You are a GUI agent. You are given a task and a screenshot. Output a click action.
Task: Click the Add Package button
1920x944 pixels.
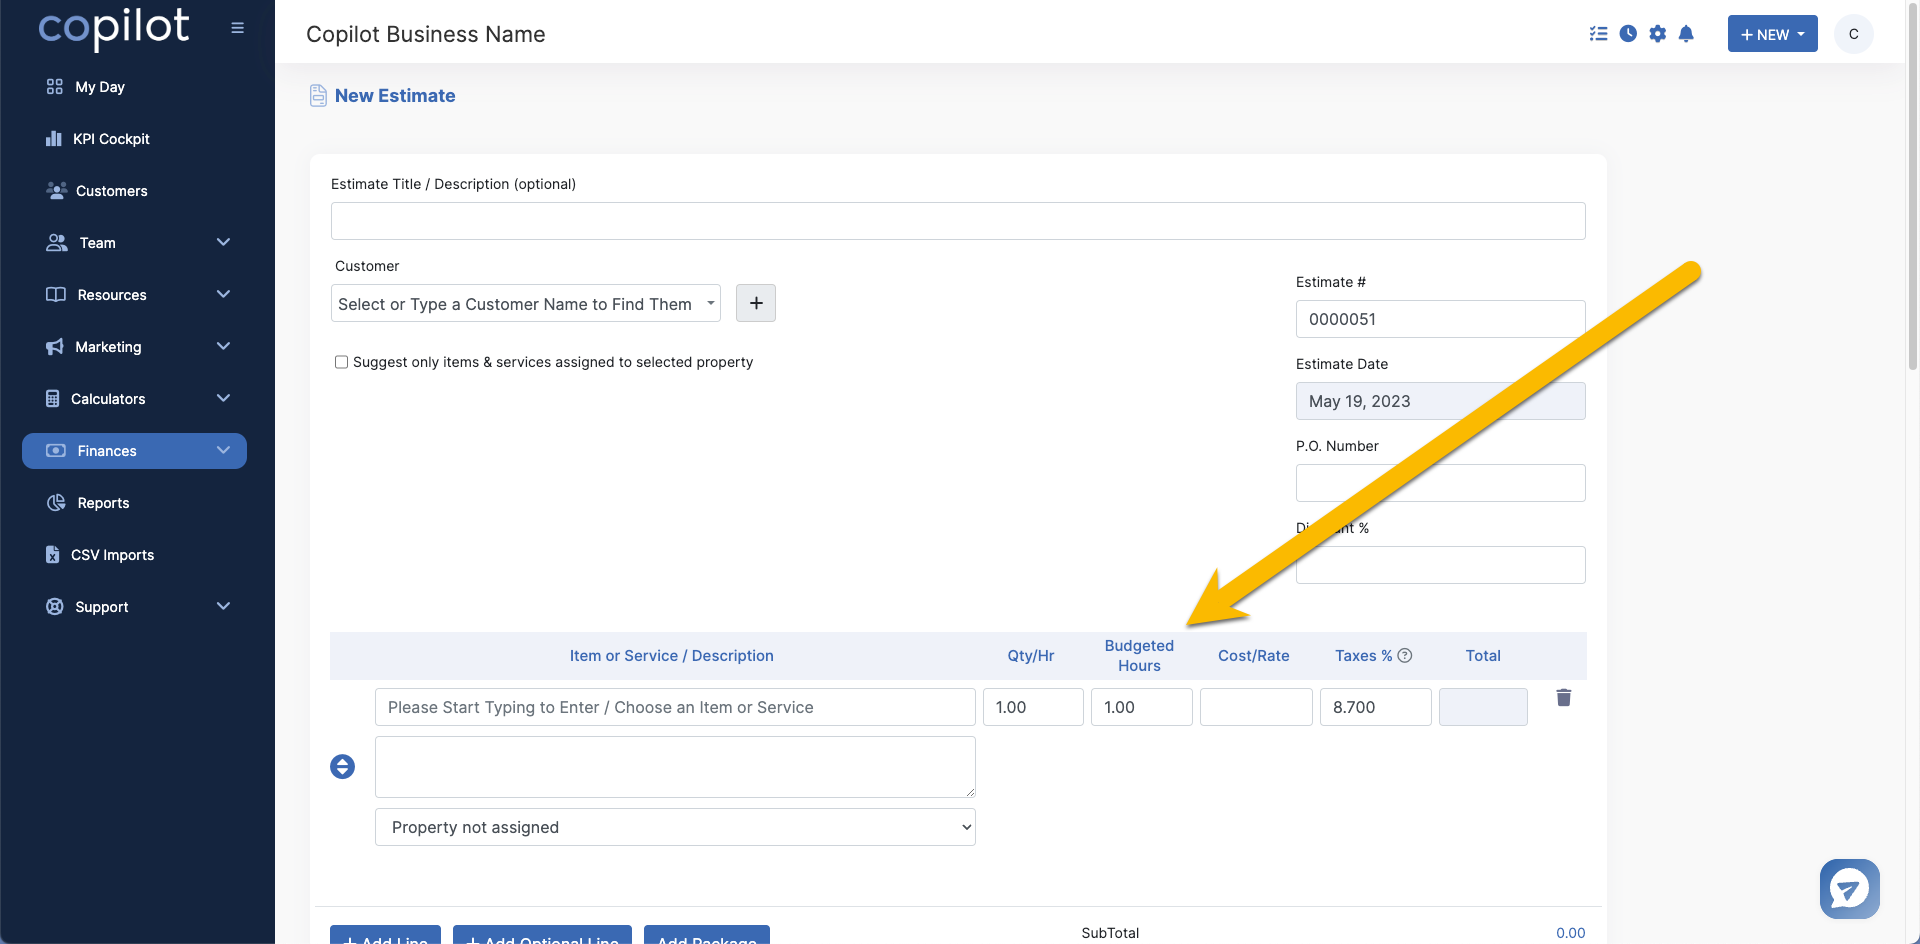(707, 936)
